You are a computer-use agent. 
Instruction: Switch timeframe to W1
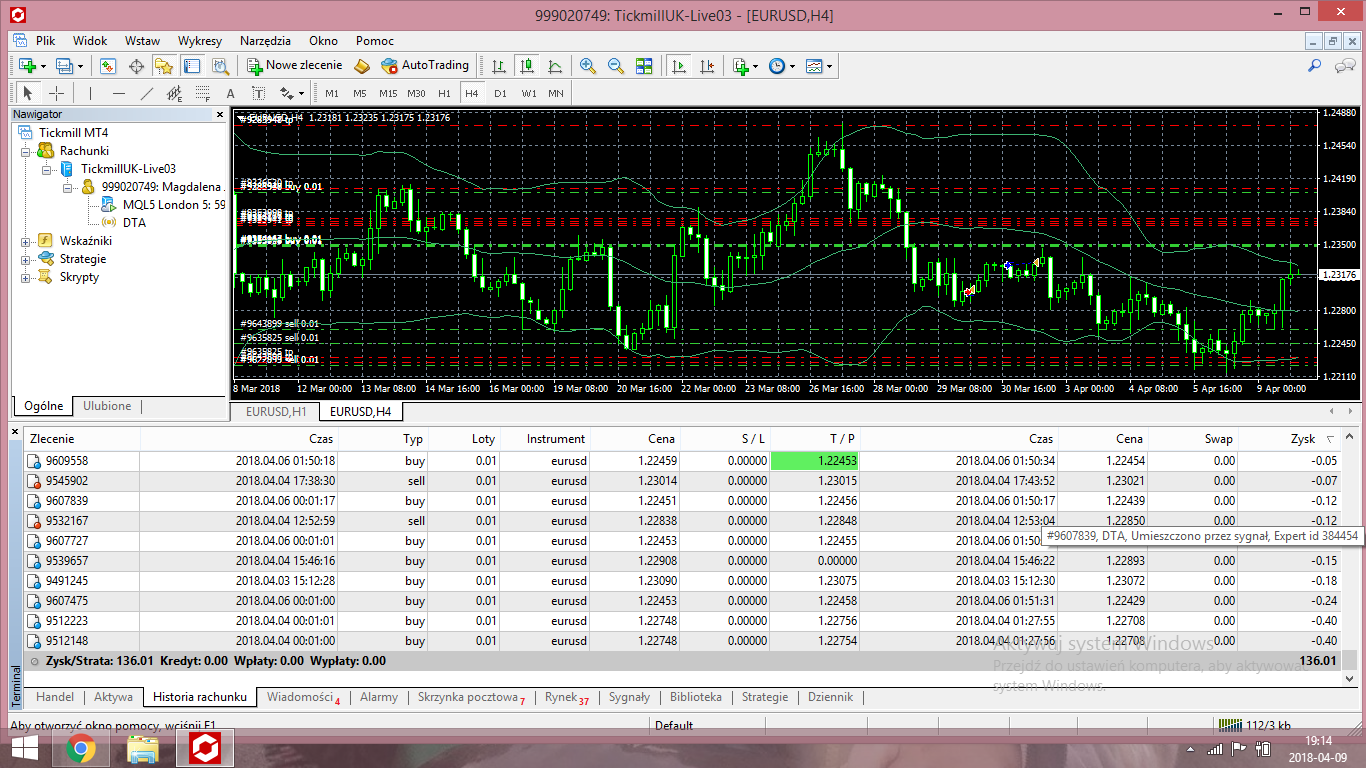pyautogui.click(x=528, y=93)
